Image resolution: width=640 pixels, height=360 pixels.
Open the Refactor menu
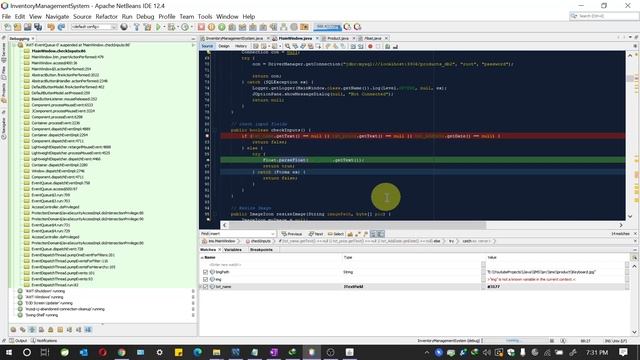pyautogui.click(x=106, y=16)
